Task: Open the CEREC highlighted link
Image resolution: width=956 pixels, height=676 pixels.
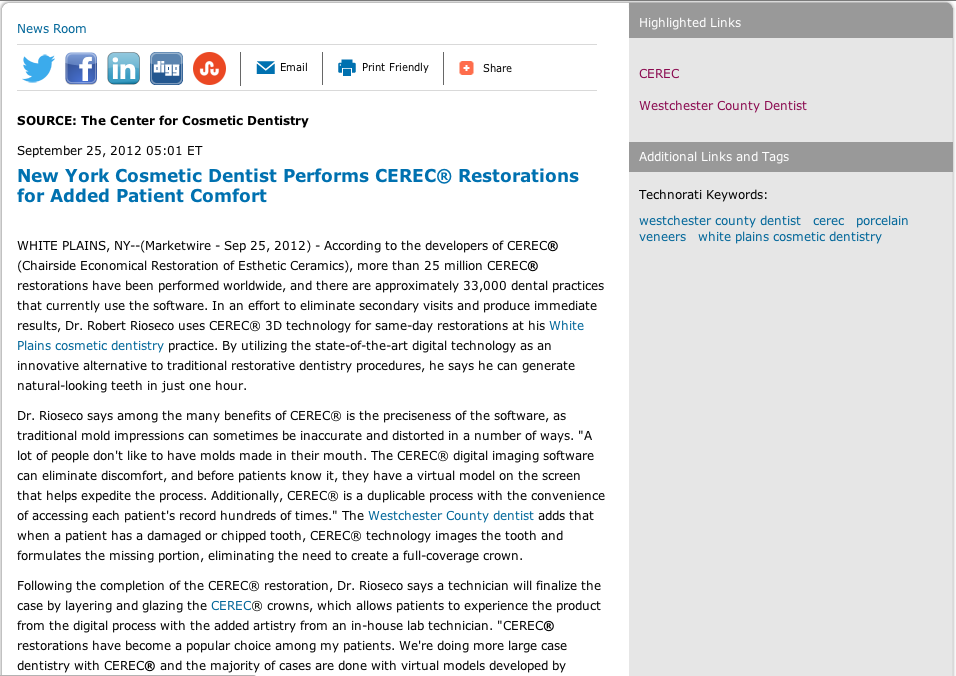Action: coord(659,74)
